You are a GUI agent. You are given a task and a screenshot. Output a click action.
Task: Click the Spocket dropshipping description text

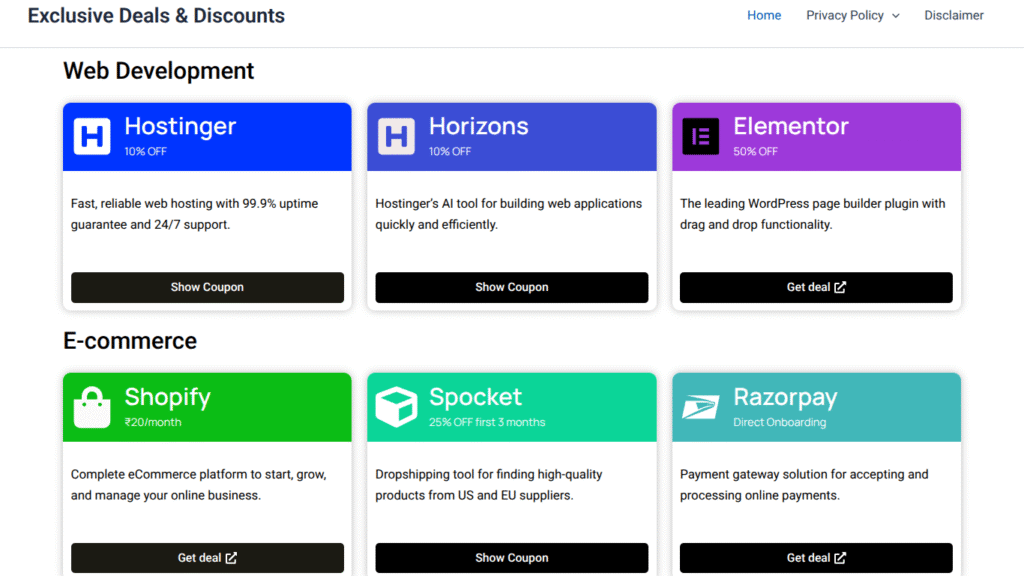pos(489,485)
